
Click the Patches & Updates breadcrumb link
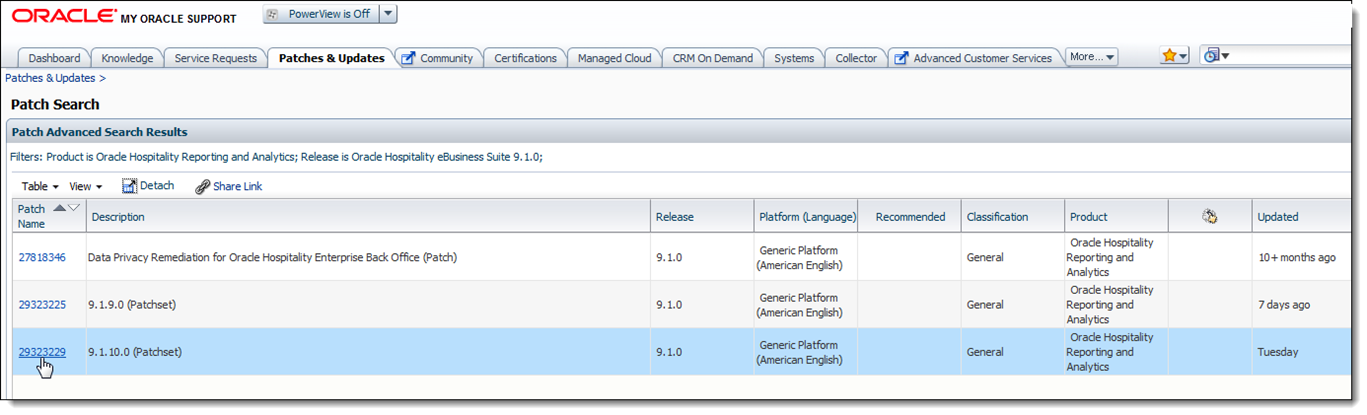50,78
